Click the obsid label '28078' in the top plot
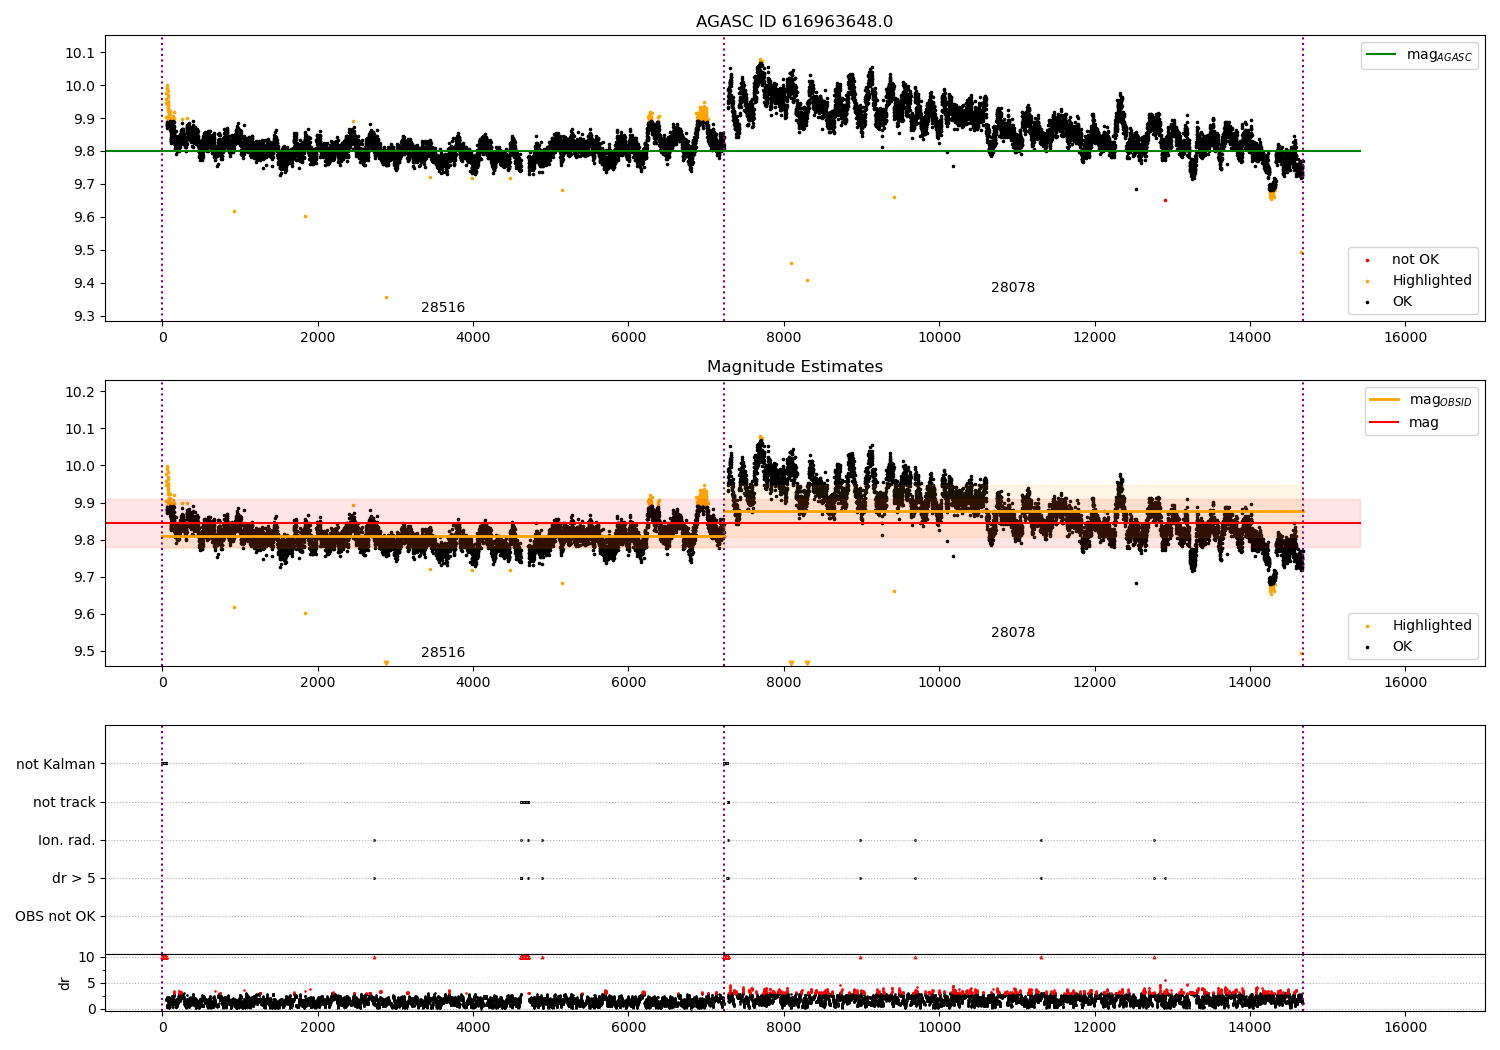Viewport: 1500px width, 1050px height. 1012,288
